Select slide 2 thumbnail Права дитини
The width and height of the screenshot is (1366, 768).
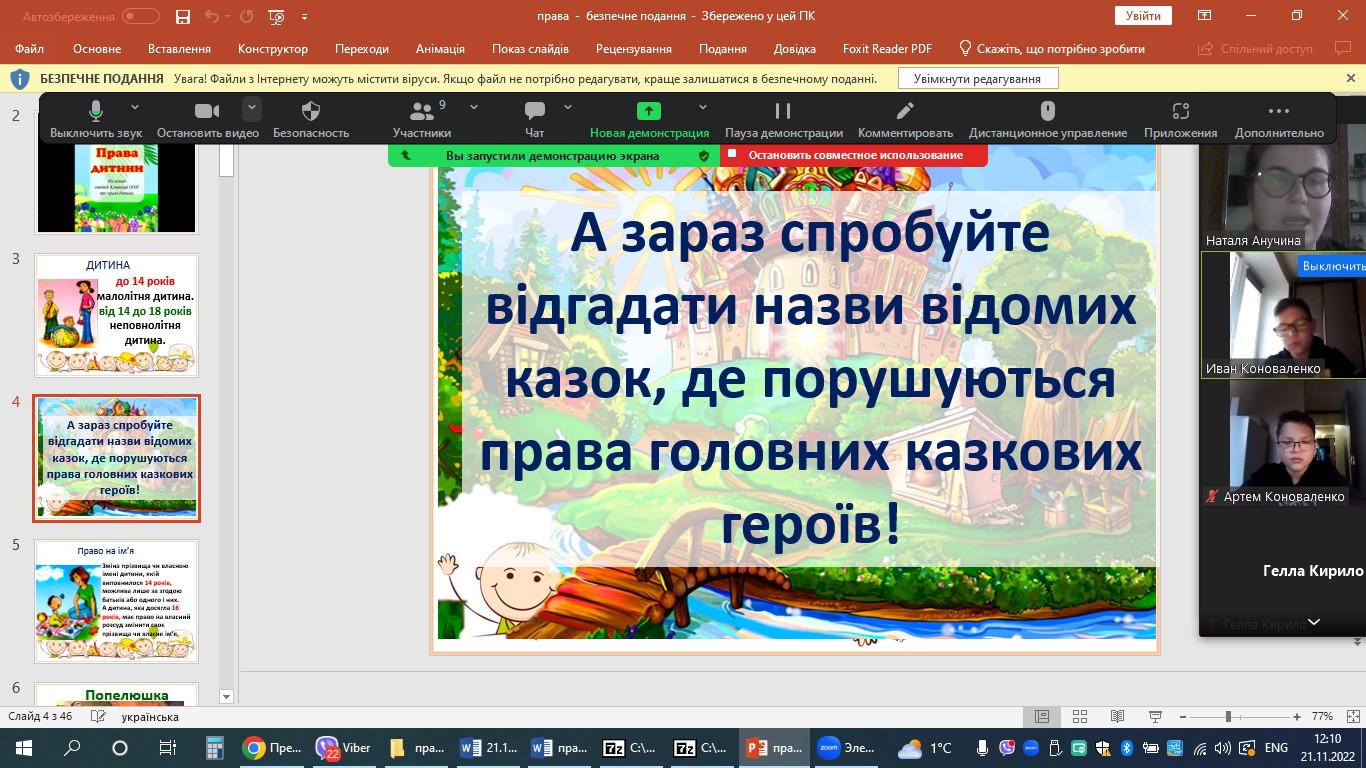point(116,186)
